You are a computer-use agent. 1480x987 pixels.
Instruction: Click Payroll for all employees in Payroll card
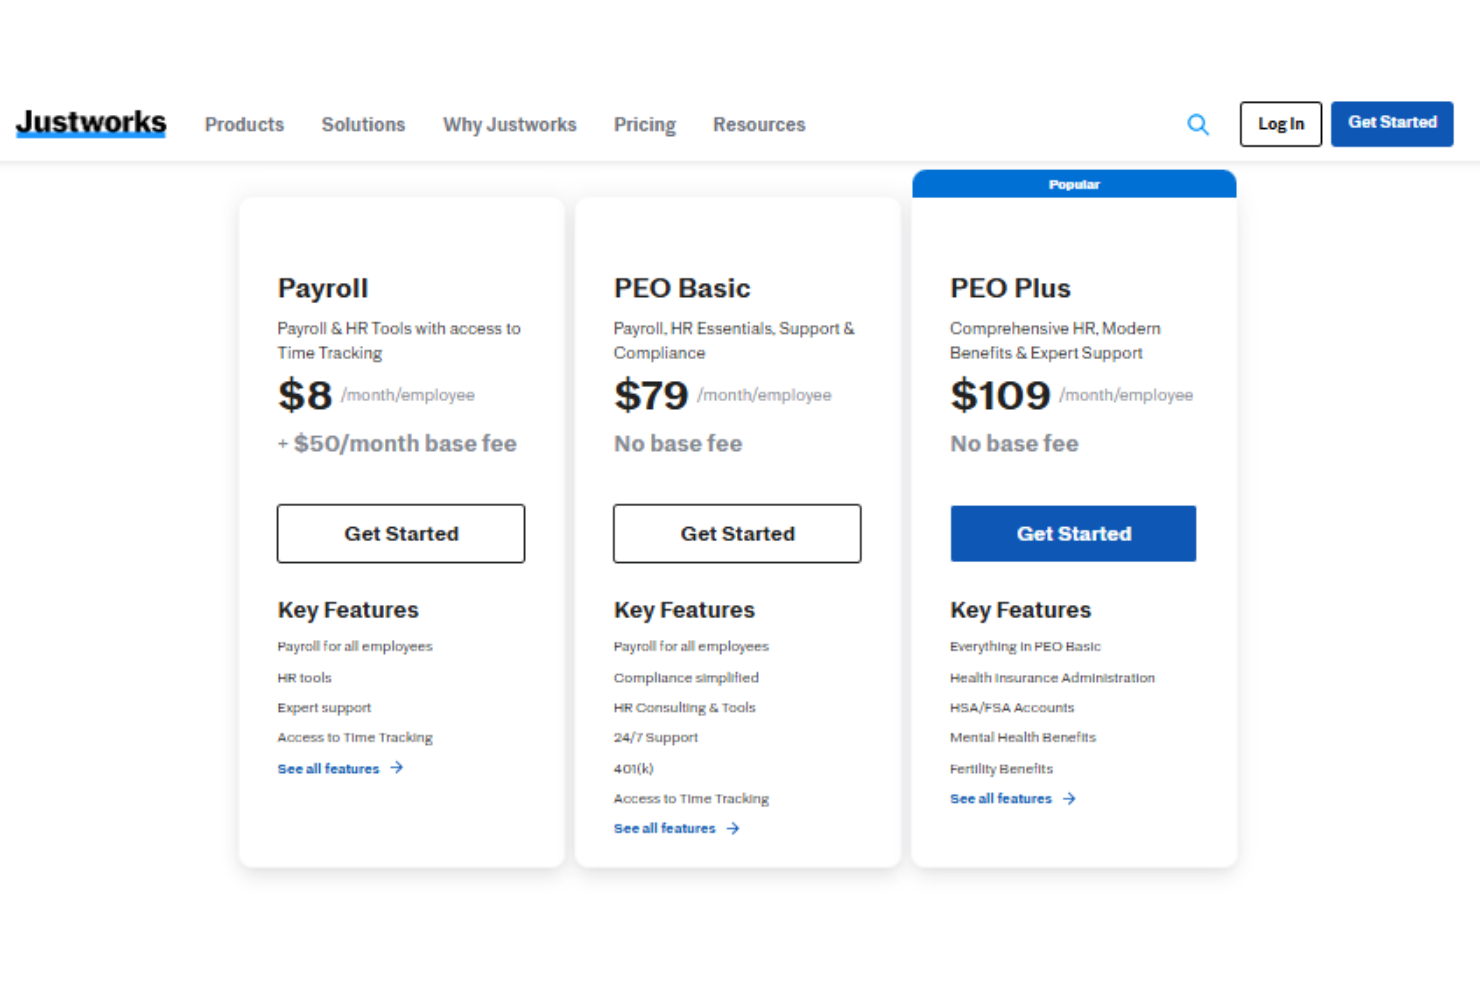355,646
